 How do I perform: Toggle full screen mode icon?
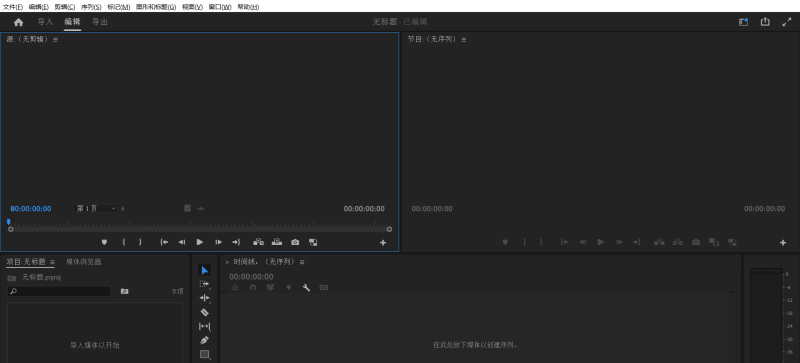(786, 22)
